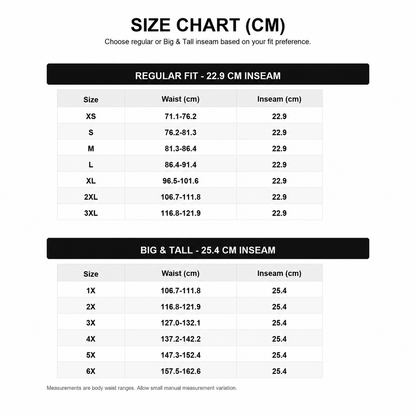Click the Regular Fit 22.9 cm inseam banner
The image size is (416, 416).
point(208,74)
